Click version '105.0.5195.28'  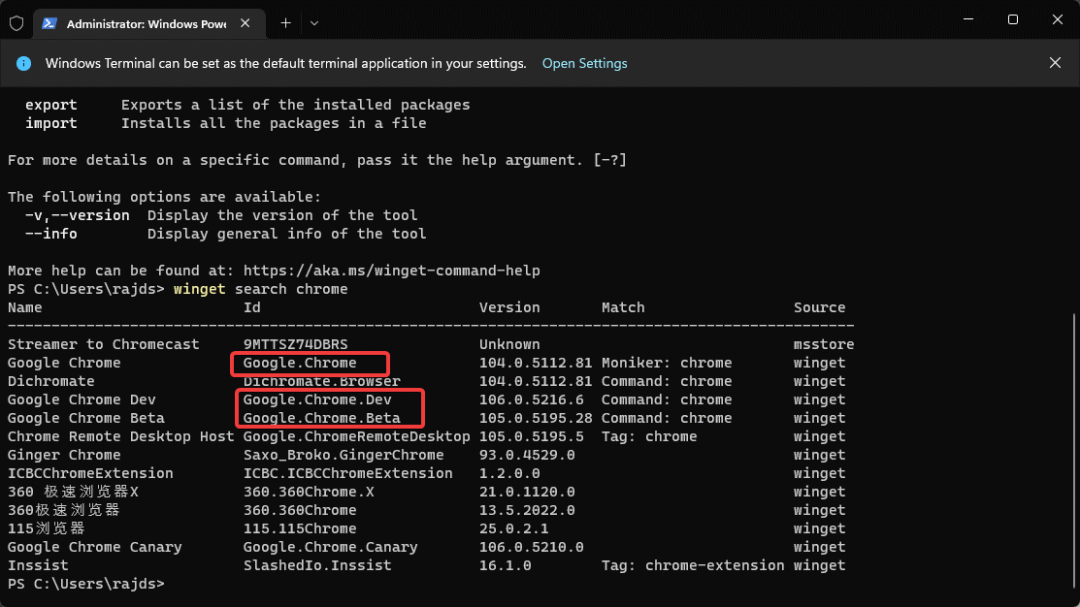tap(536, 418)
